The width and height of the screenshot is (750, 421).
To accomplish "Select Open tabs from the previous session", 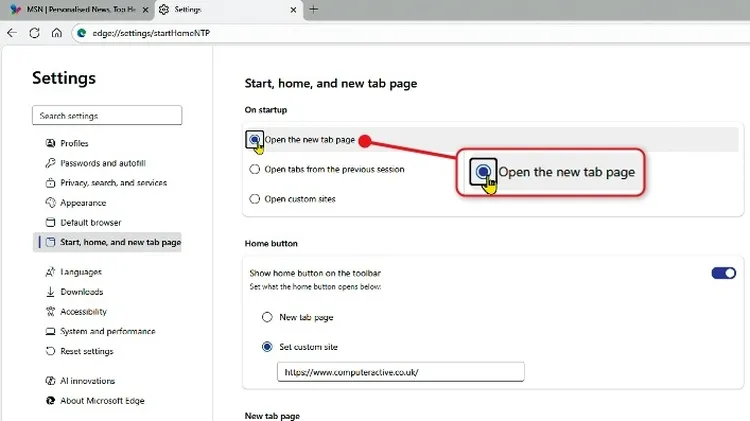I will click(254, 170).
